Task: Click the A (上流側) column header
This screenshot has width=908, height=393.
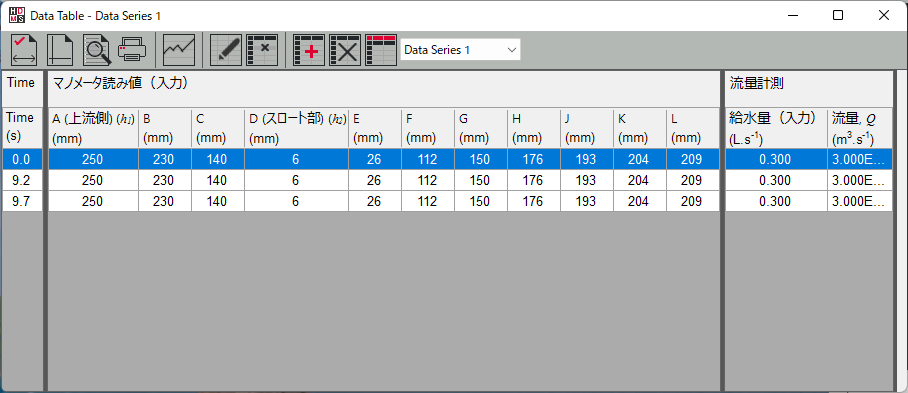Action: point(93,128)
